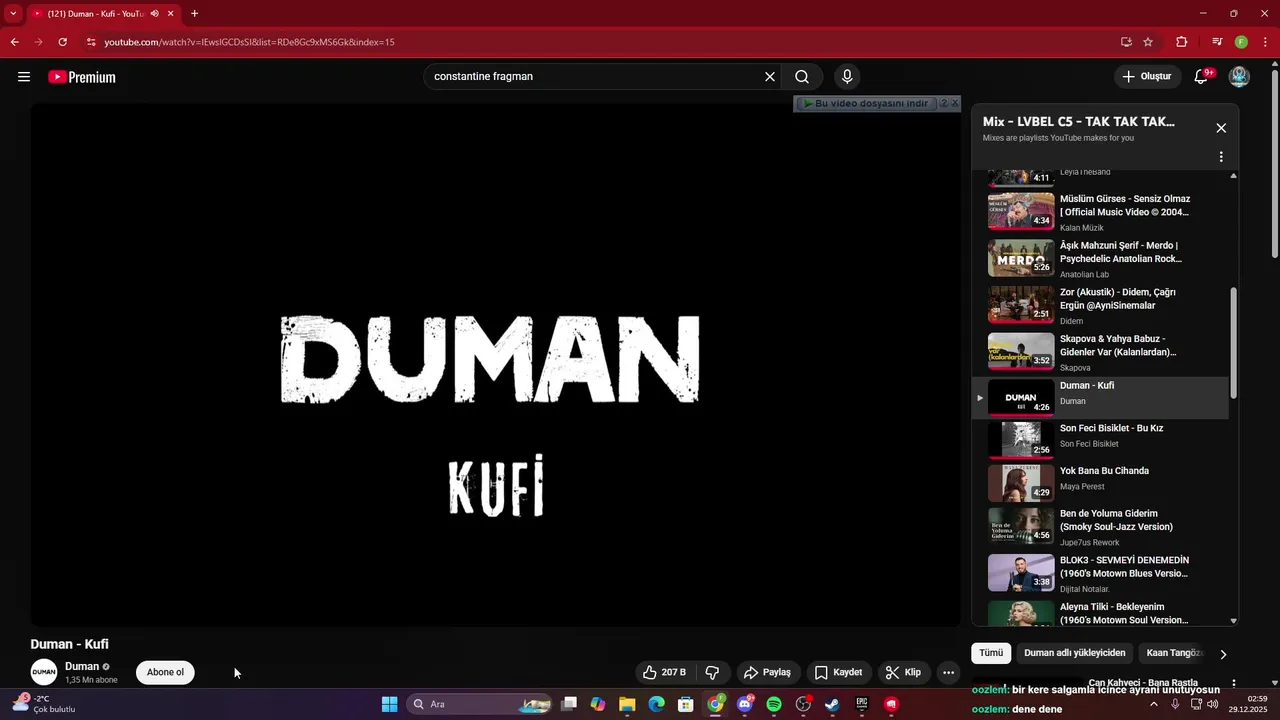The width and height of the screenshot is (1280, 720).
Task: Go back in browser history
Action: 14,42
